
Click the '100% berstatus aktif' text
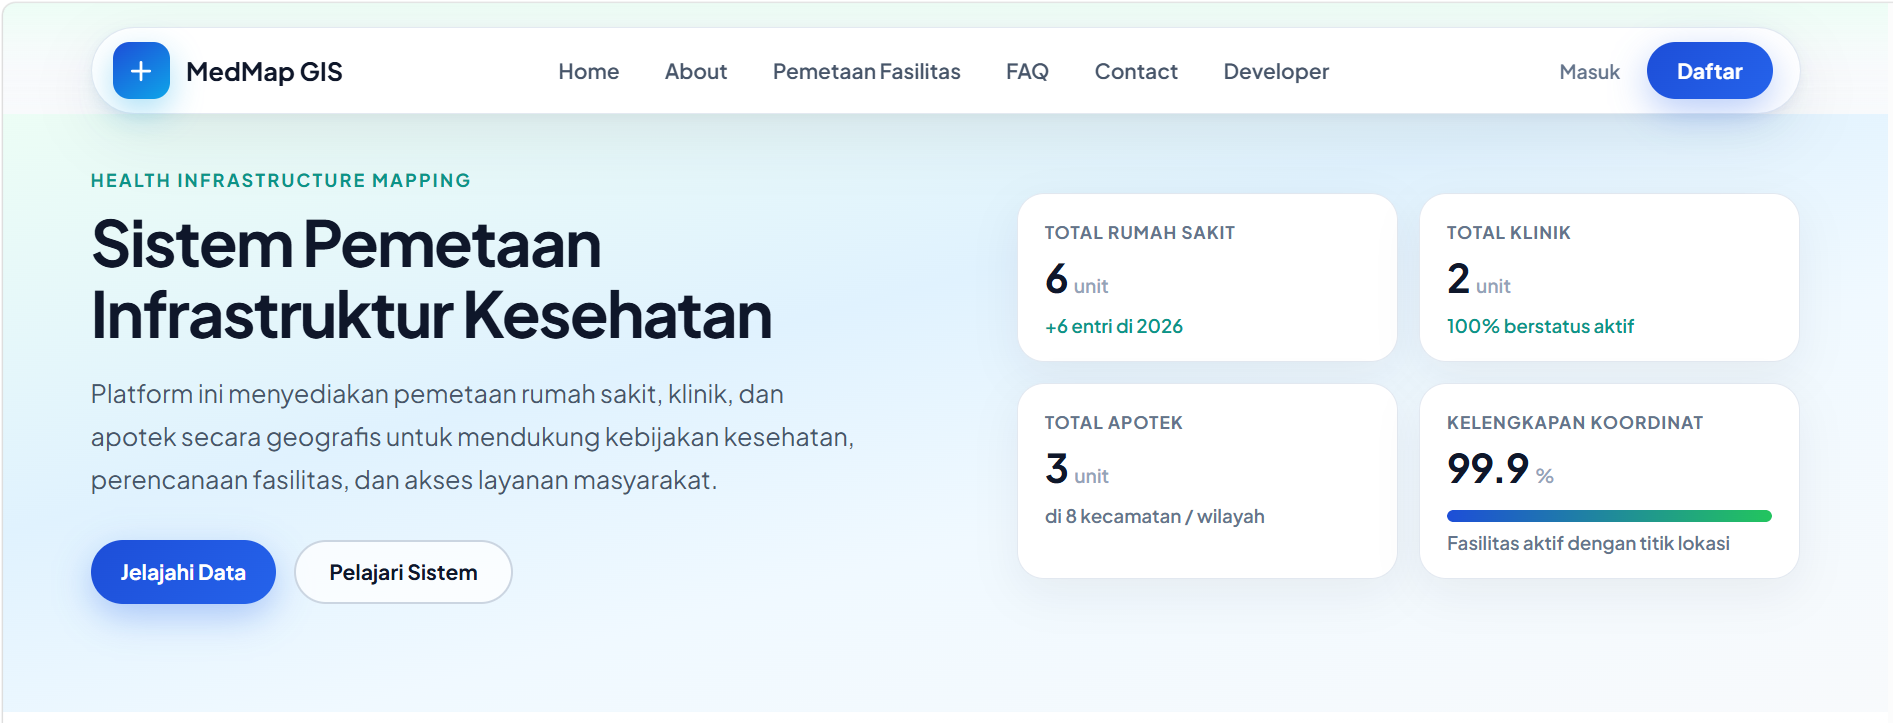click(1540, 327)
